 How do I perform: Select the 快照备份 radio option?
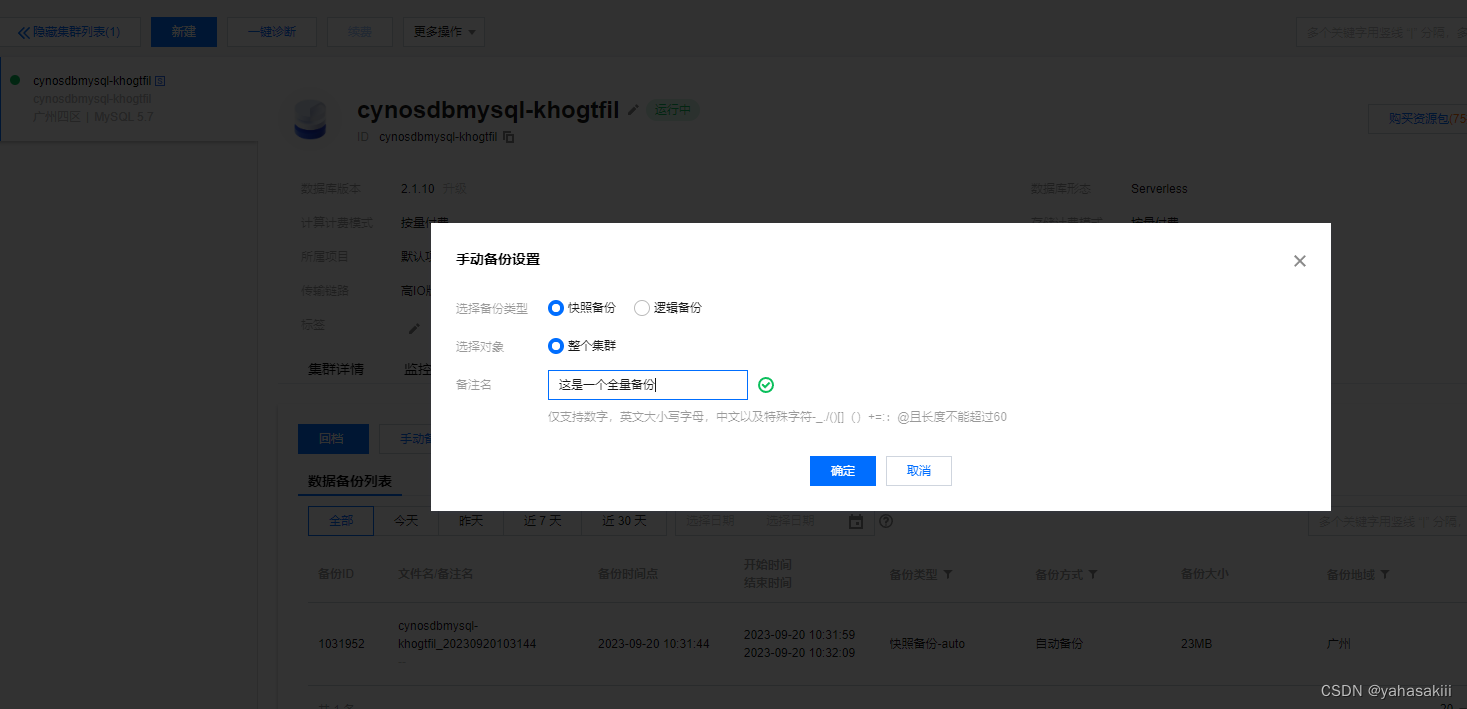(x=556, y=308)
